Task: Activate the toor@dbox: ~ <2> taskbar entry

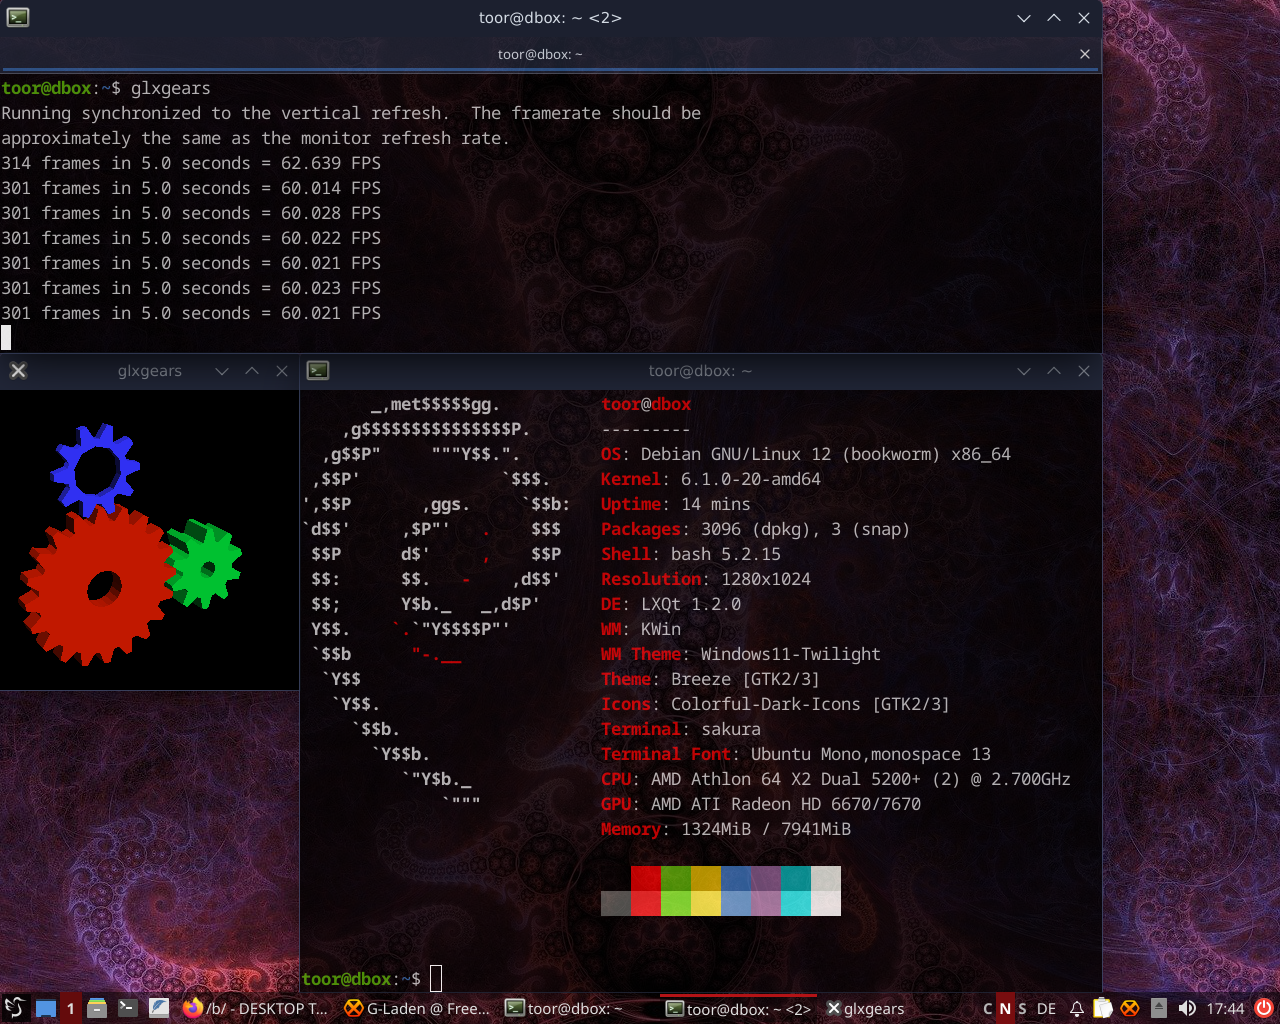Action: 738,1008
